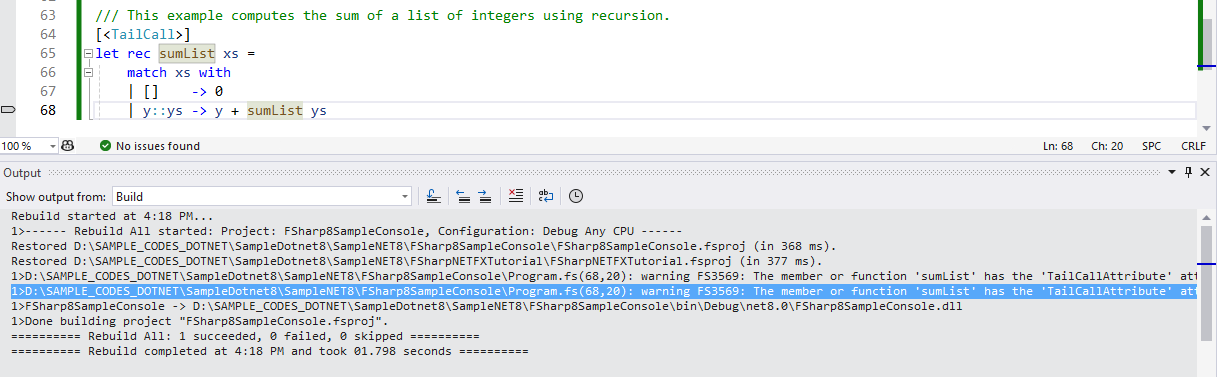Close the Output panel
The height and width of the screenshot is (377, 1217).
1206,173
